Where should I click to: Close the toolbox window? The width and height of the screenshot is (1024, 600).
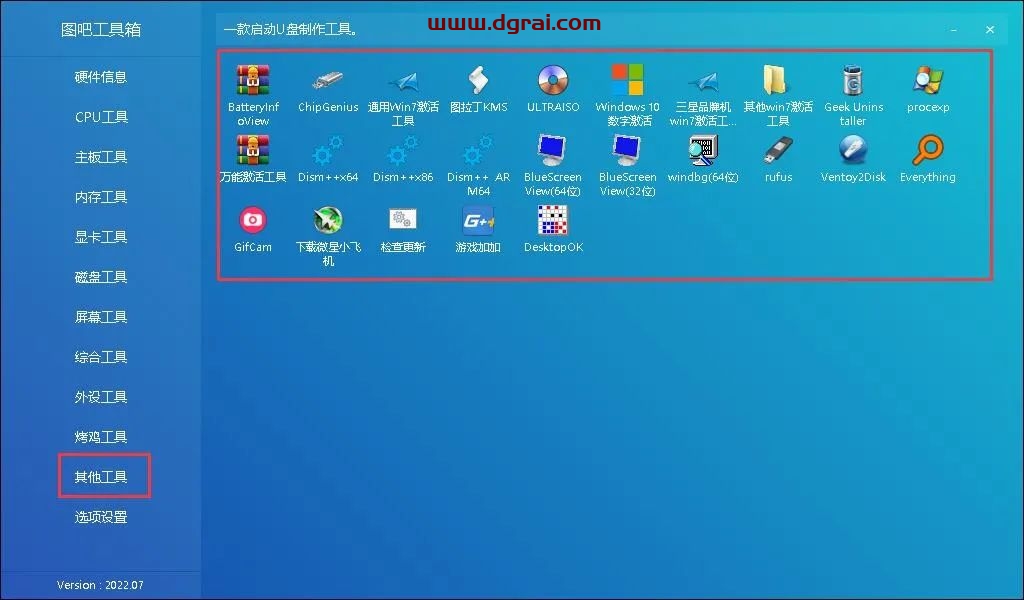(990, 29)
